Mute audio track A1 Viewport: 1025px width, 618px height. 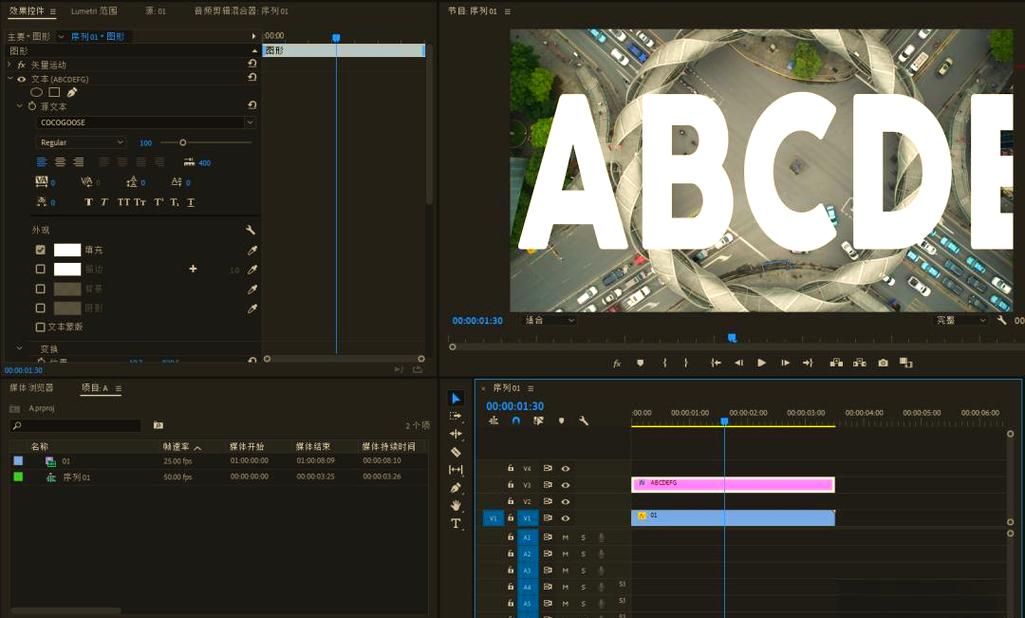point(565,537)
